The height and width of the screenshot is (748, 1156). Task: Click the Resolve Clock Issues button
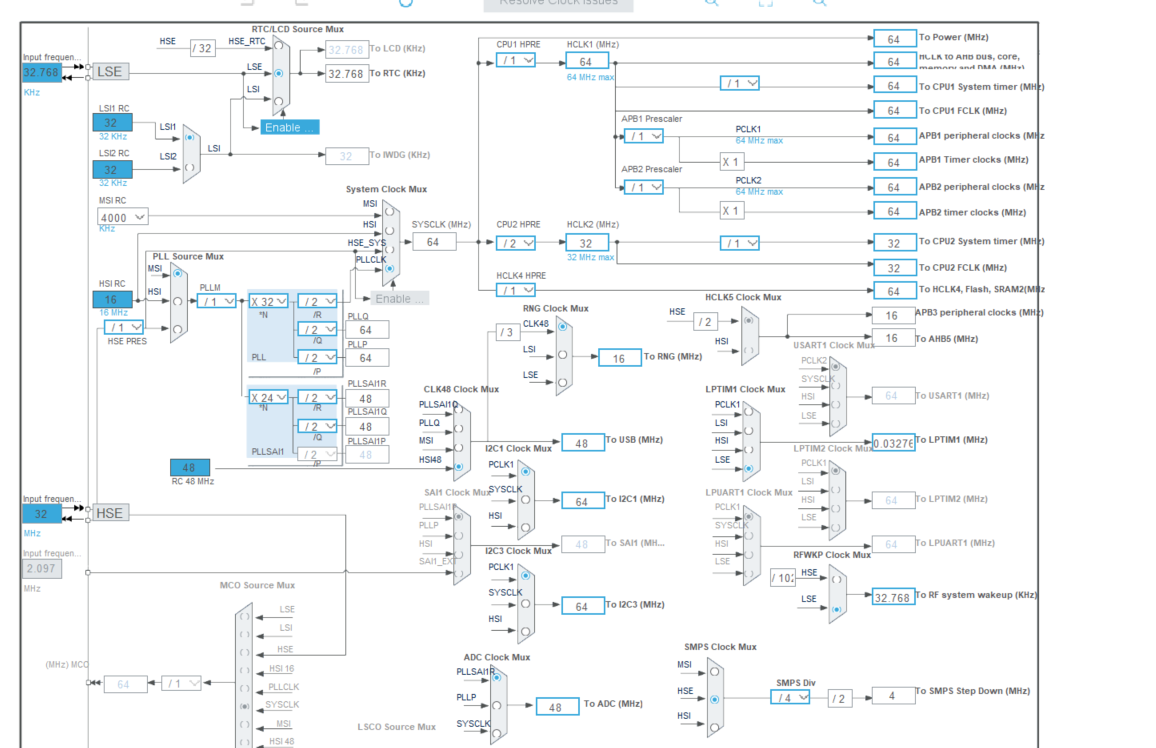point(556,3)
